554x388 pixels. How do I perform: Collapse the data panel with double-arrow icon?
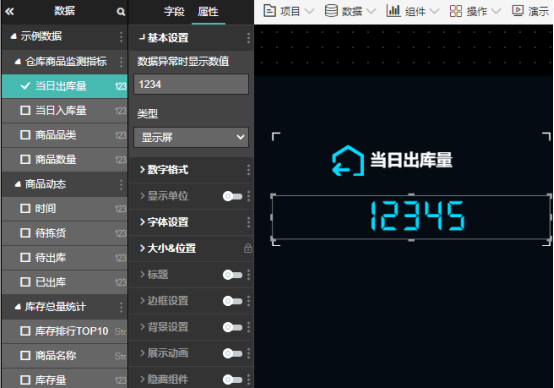[x=10, y=12]
